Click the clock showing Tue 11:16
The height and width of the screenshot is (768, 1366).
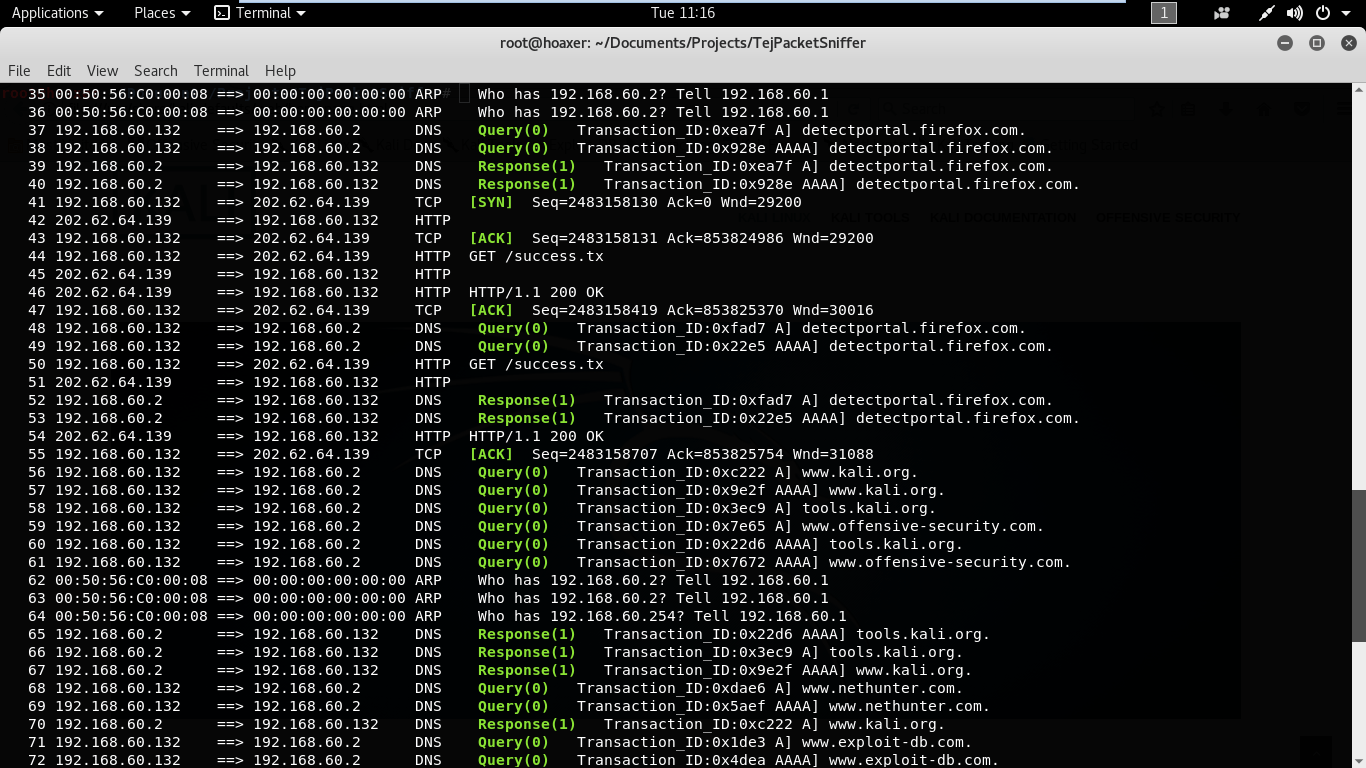point(683,13)
